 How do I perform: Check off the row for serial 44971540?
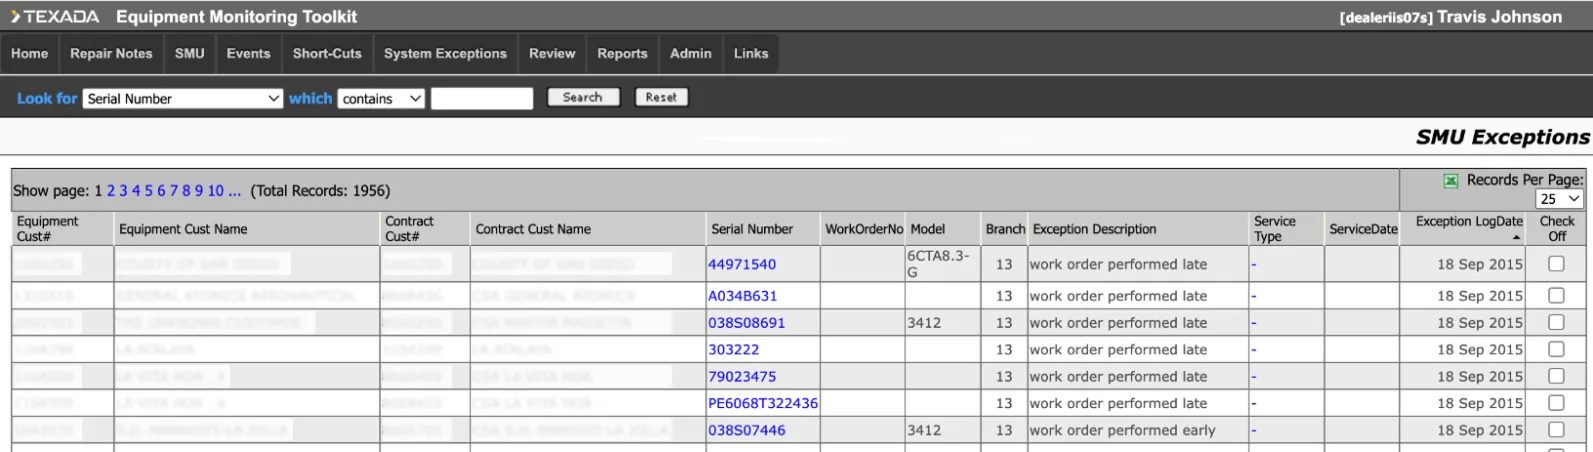pos(1556,264)
